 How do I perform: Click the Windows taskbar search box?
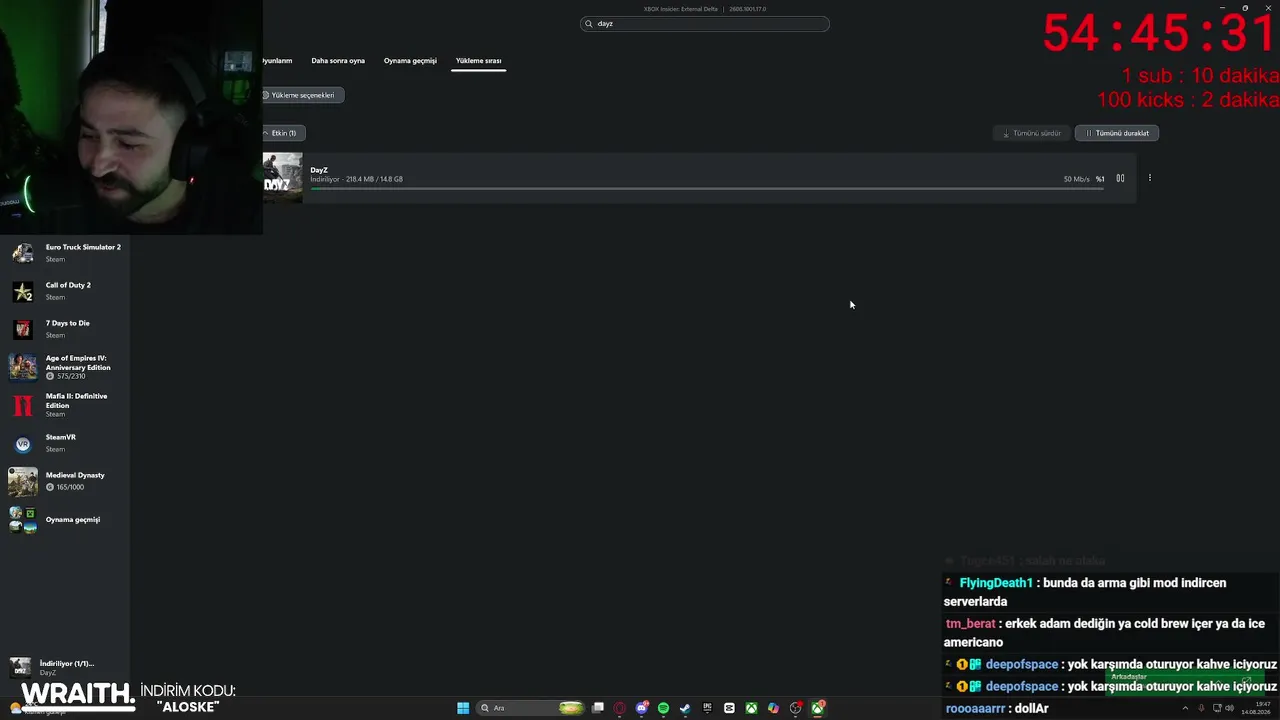point(530,708)
